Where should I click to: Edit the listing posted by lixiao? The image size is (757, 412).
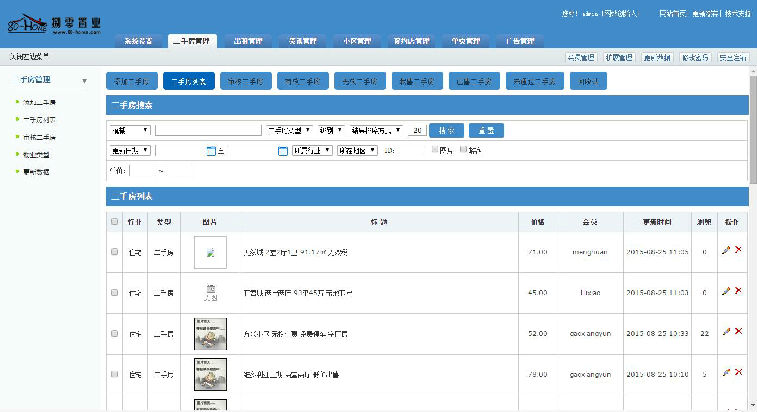(x=726, y=291)
